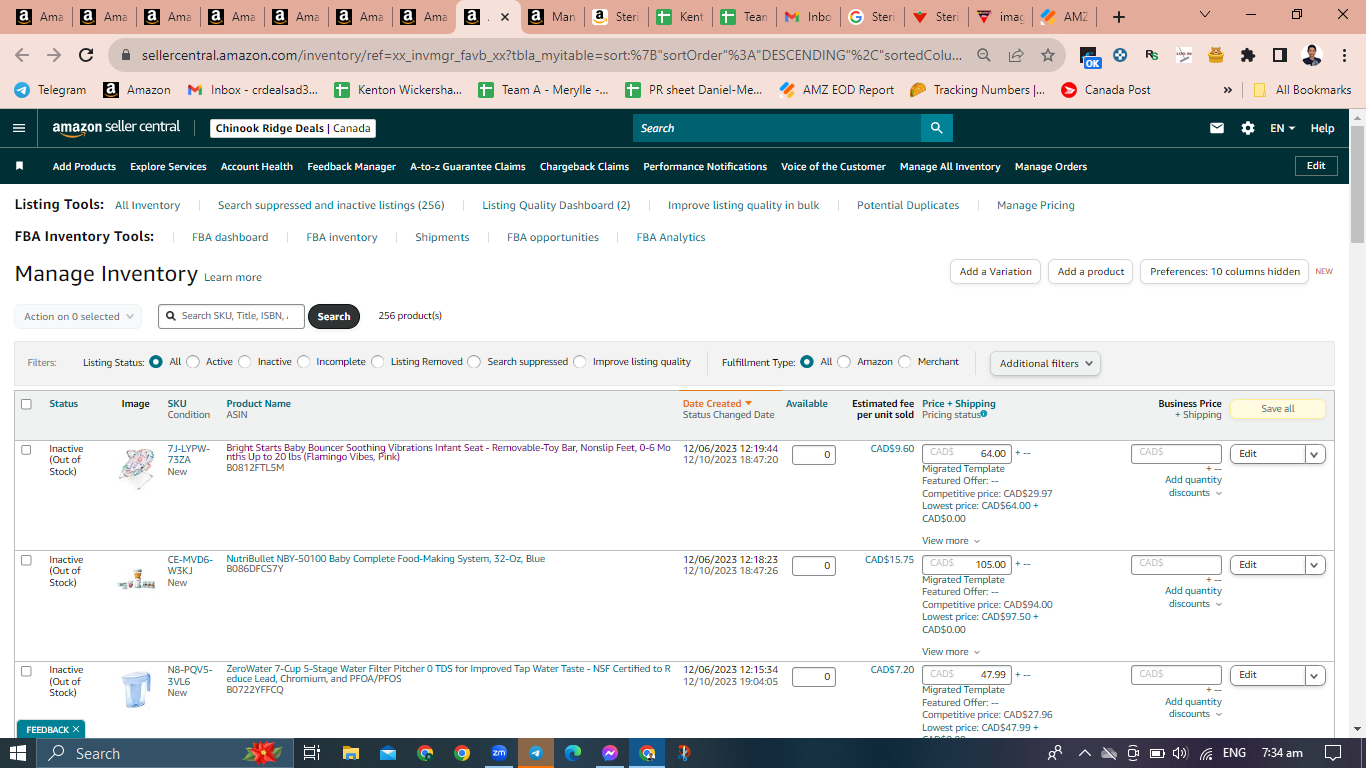Choose Incomplete listing status radio
Image resolution: width=1366 pixels, height=768 pixels.
(x=304, y=362)
